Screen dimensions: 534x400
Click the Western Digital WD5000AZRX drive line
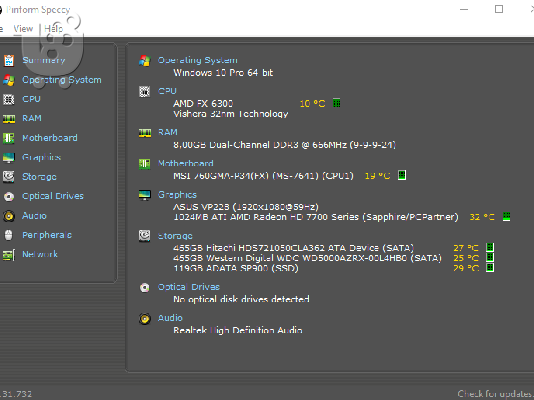click(x=307, y=258)
